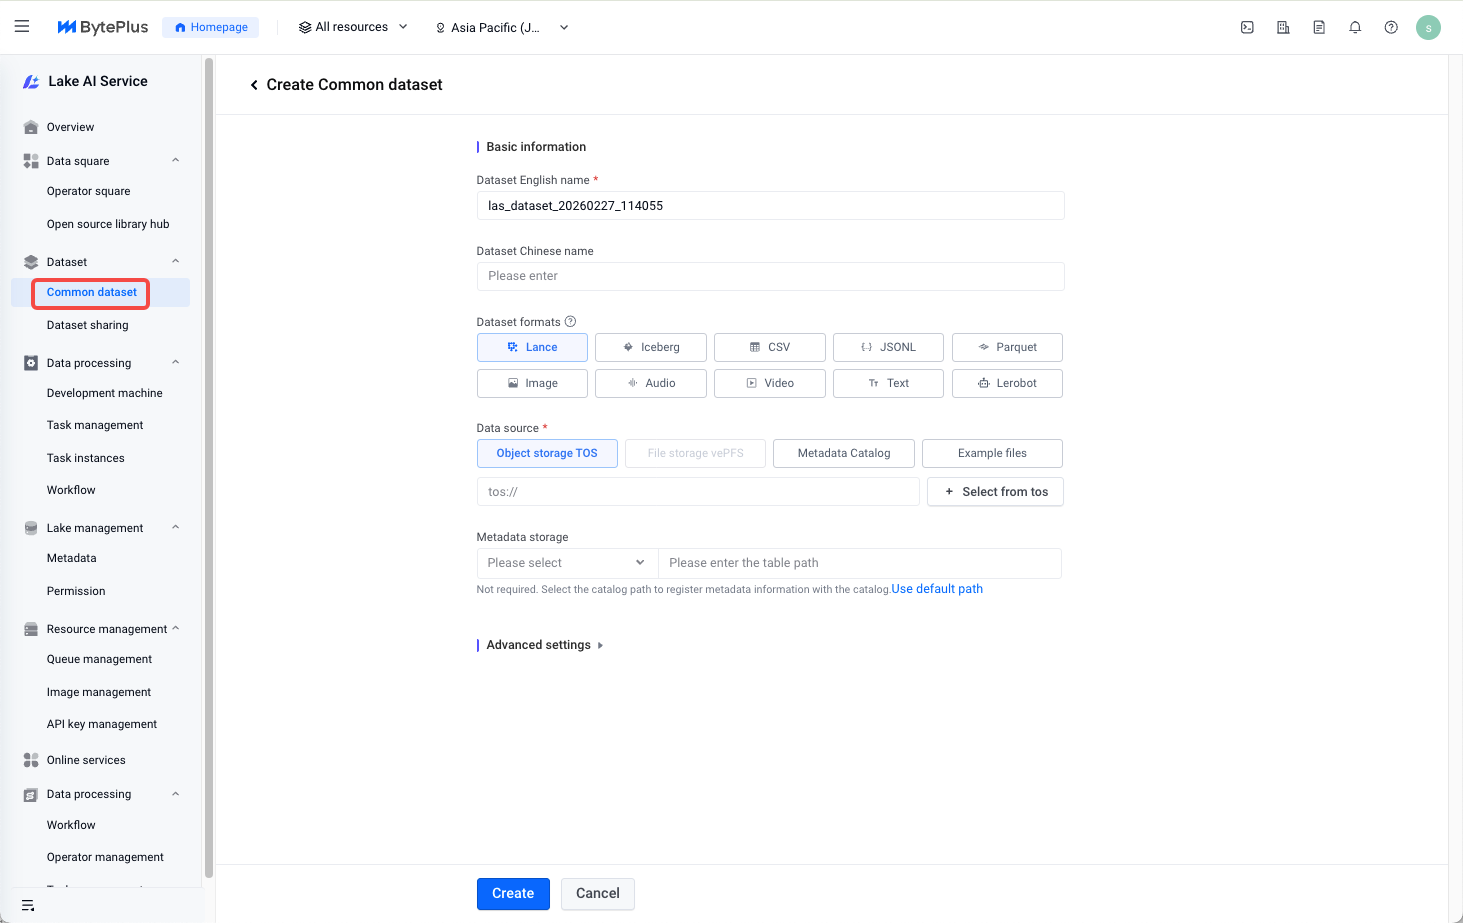Open the All resources dropdown
The image size is (1463, 923).
point(353,27)
